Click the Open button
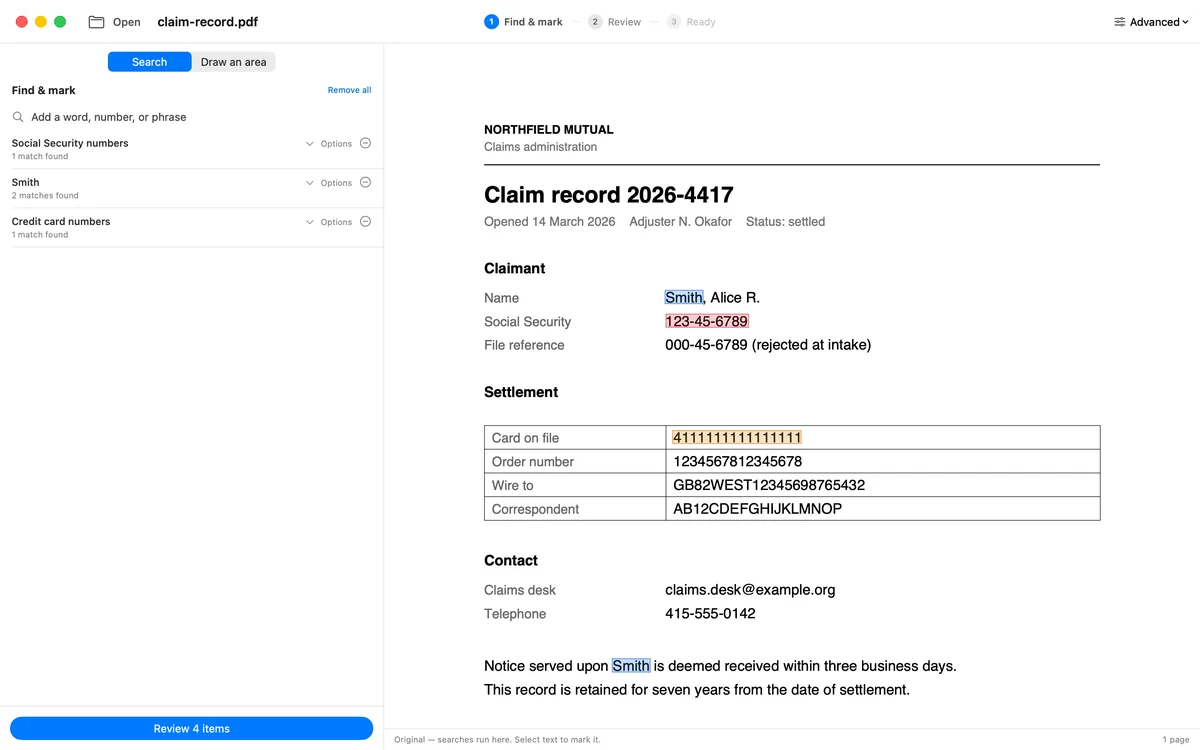 click(115, 22)
